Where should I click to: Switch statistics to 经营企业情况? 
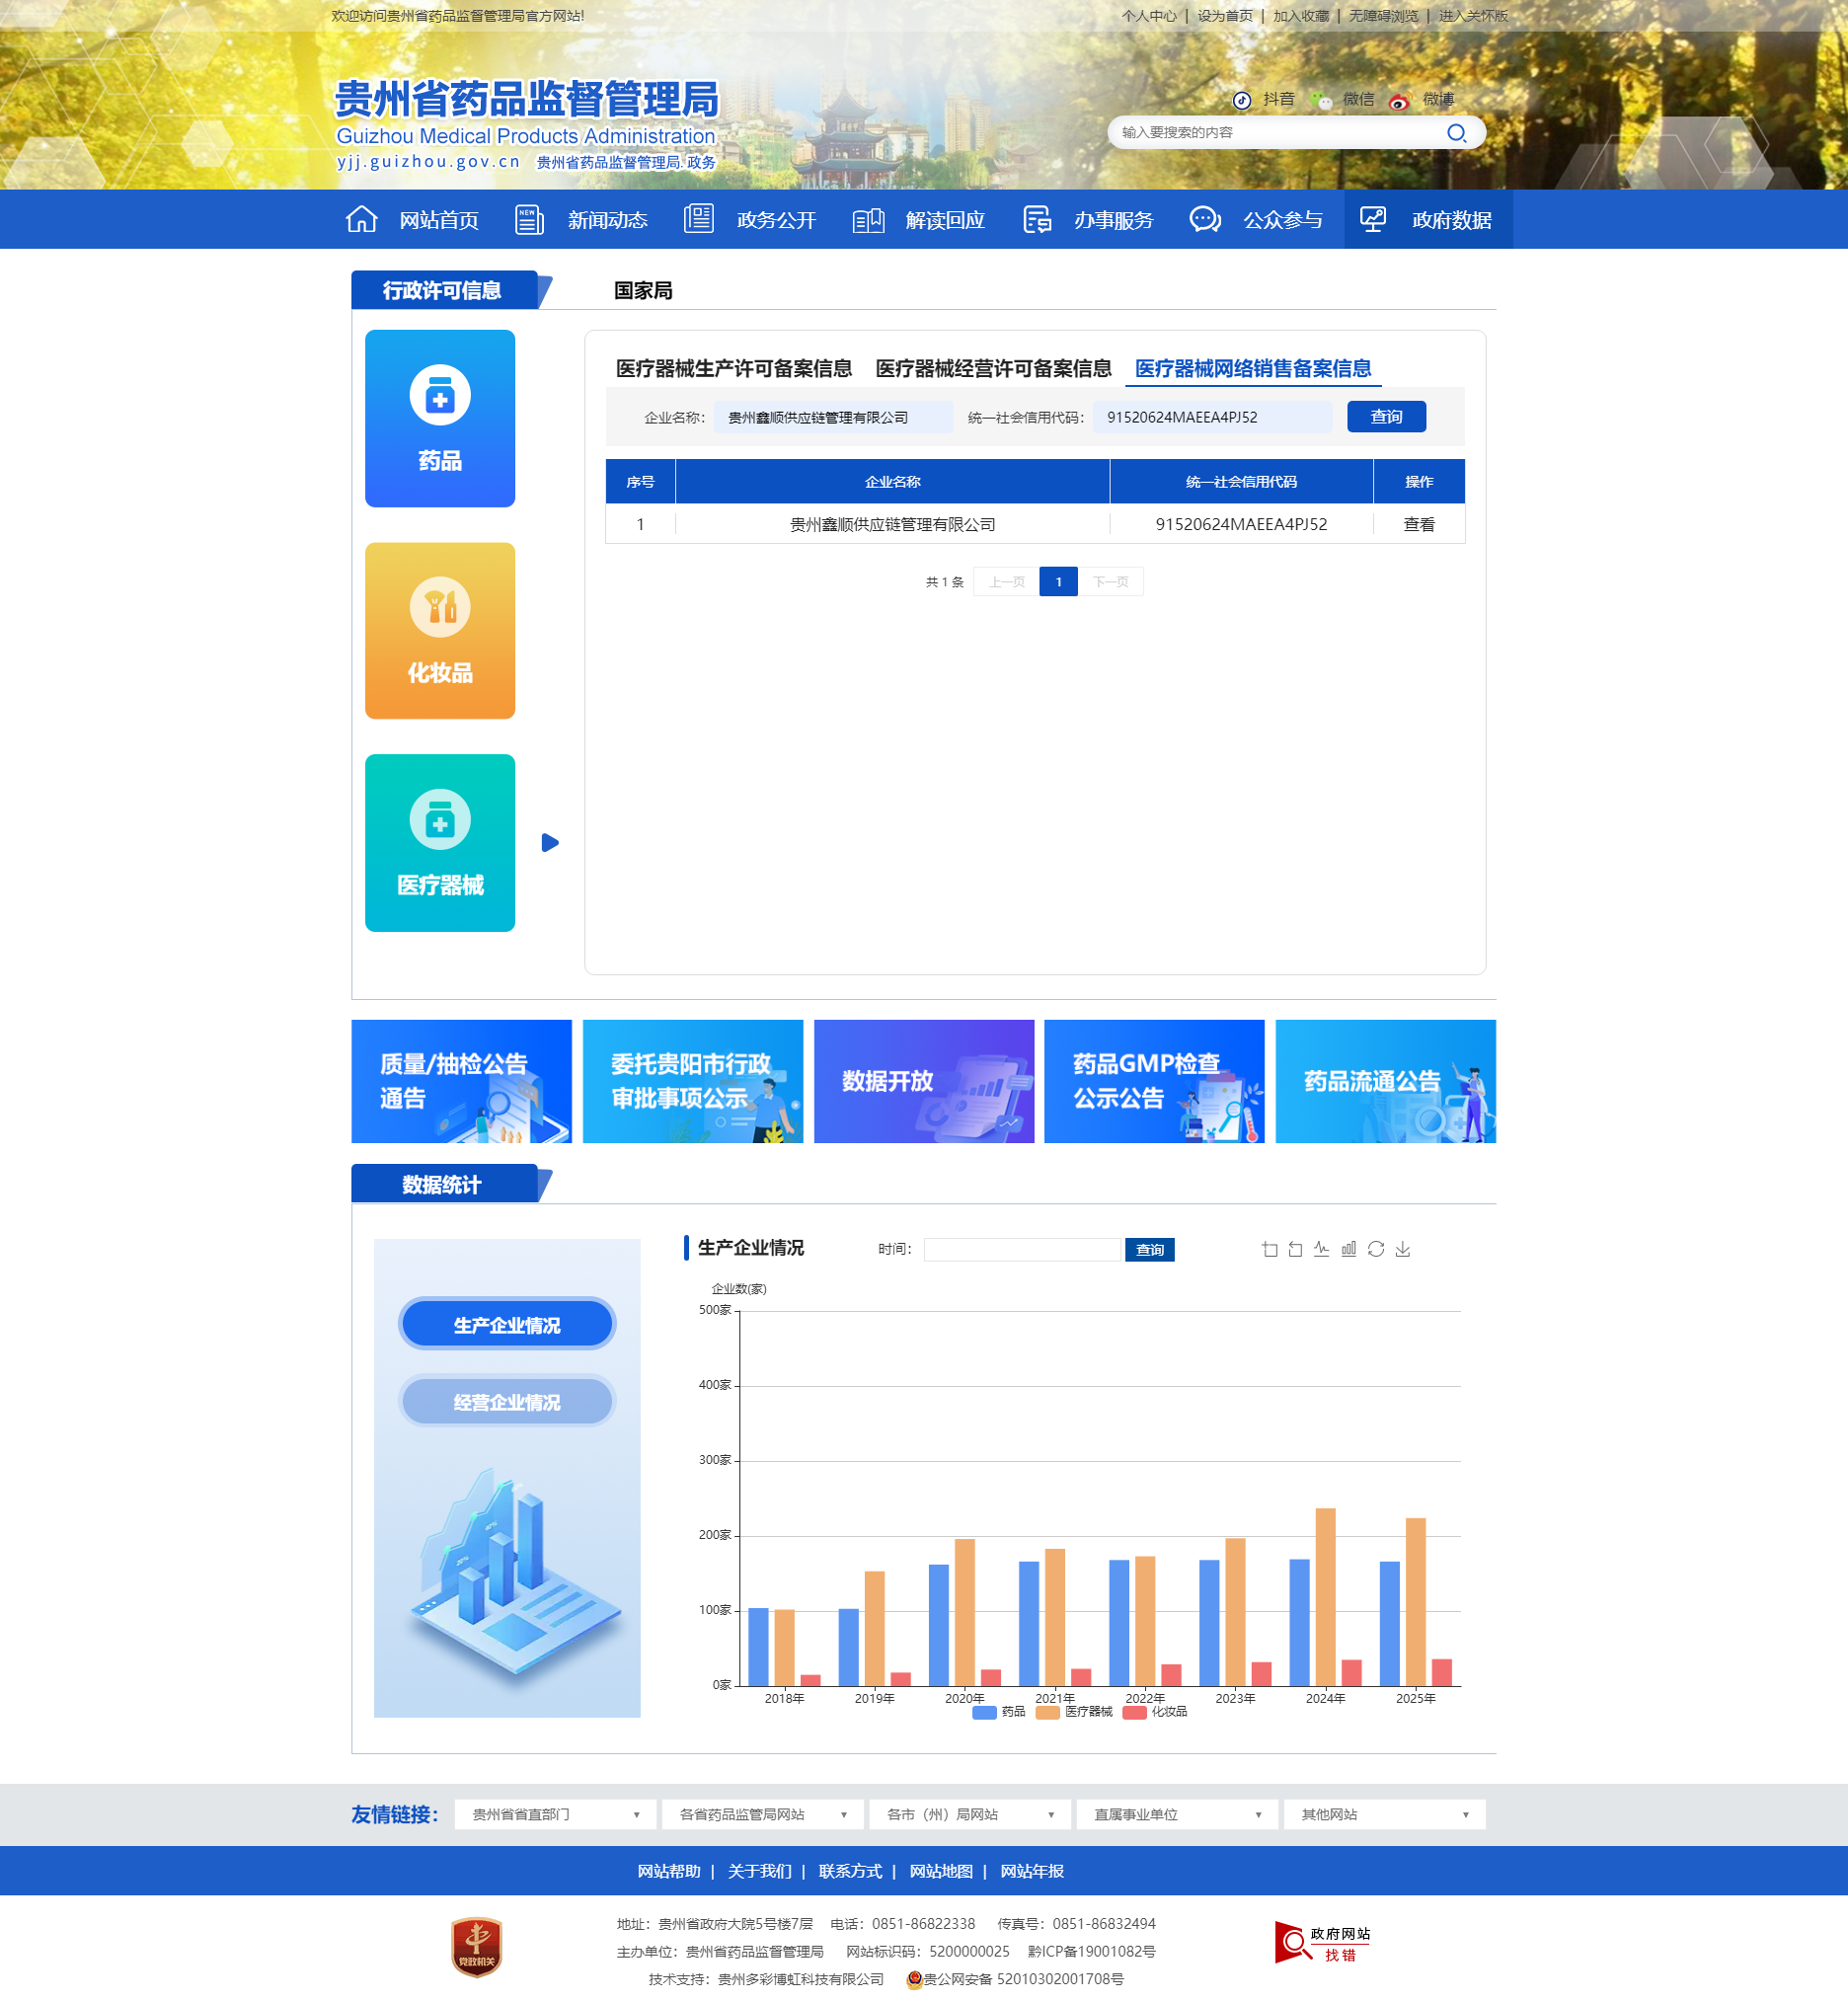(x=507, y=1402)
